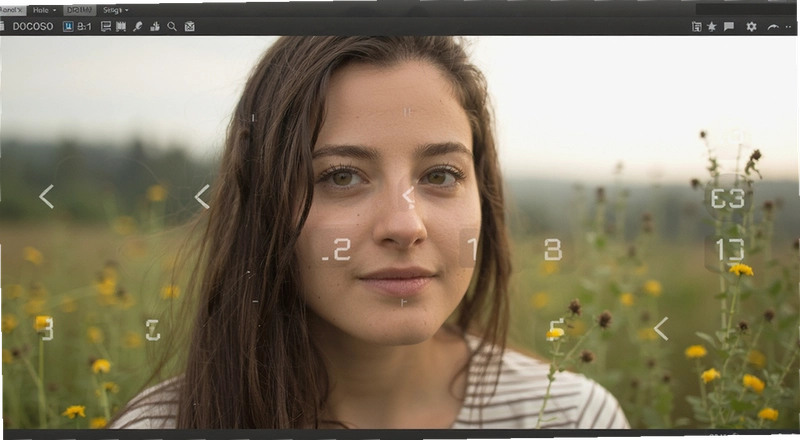Switch to the highlighted DRIMV tab

click(79, 10)
